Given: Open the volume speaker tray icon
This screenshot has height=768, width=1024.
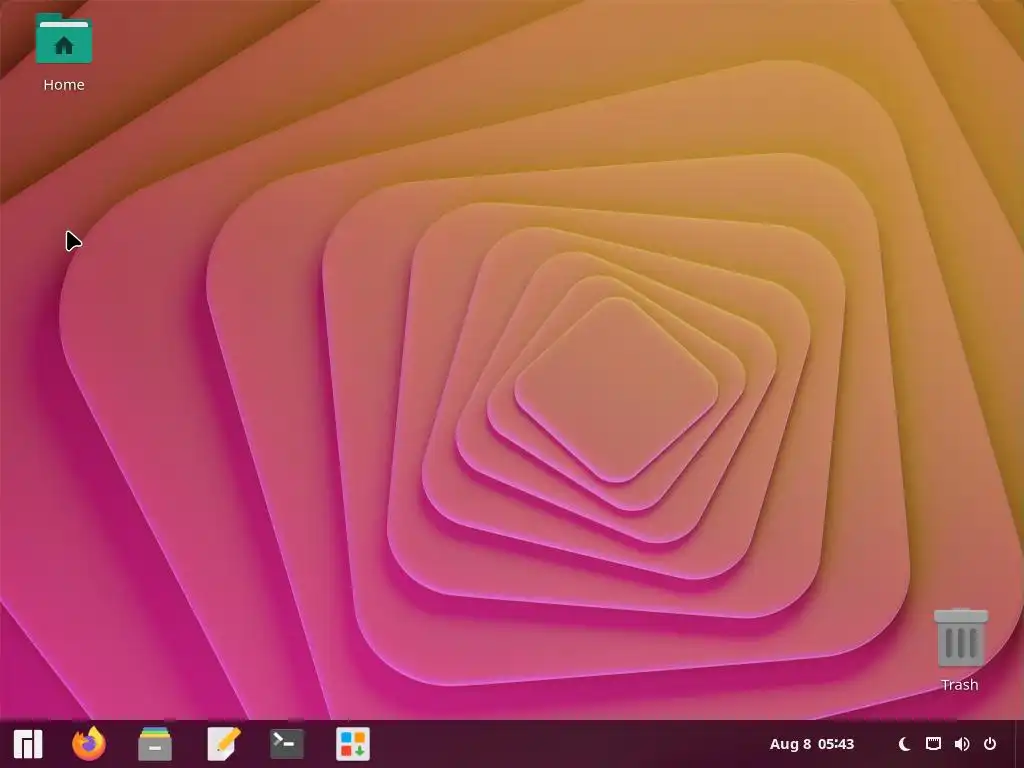Looking at the screenshot, I should 962,744.
